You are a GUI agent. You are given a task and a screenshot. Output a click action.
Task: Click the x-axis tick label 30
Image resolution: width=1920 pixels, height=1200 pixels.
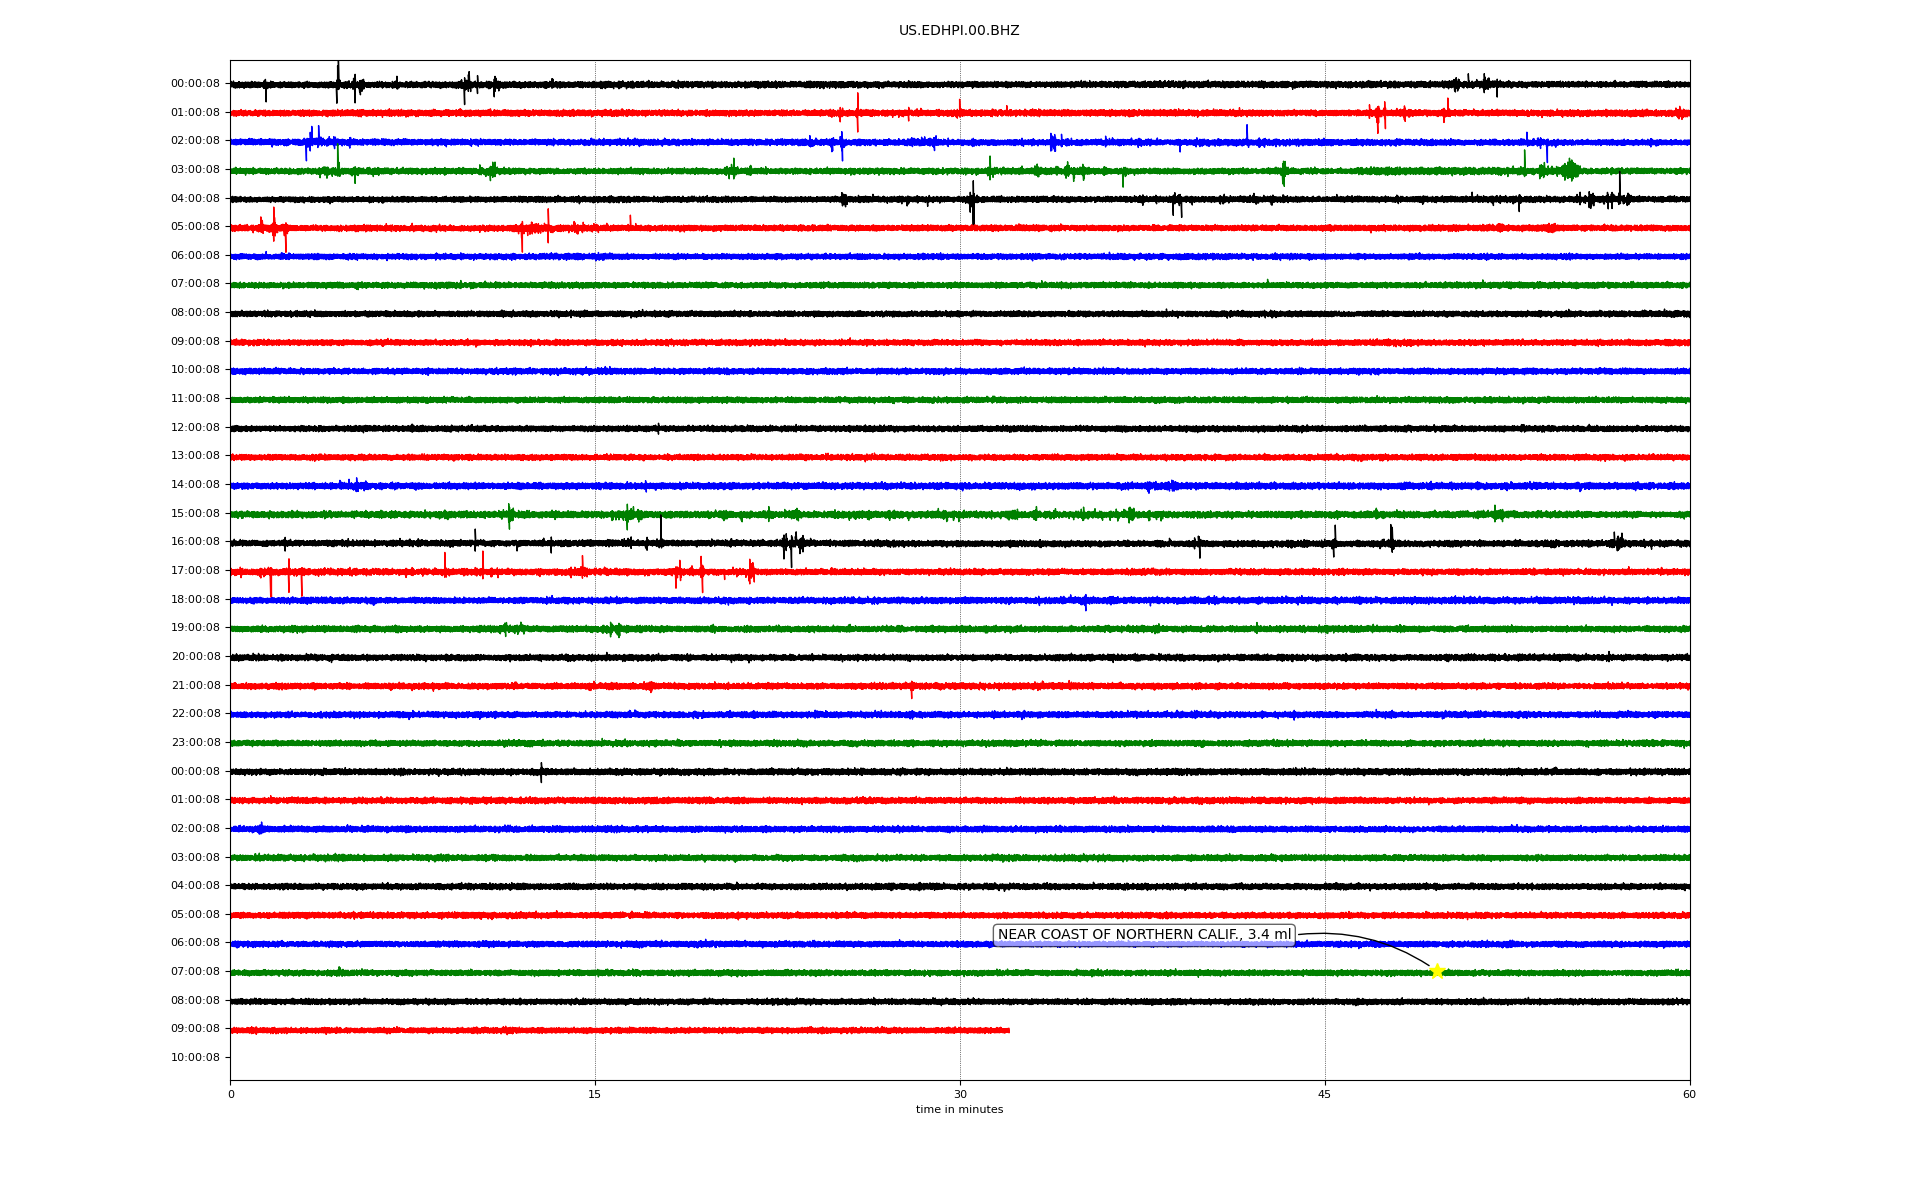tap(960, 1094)
